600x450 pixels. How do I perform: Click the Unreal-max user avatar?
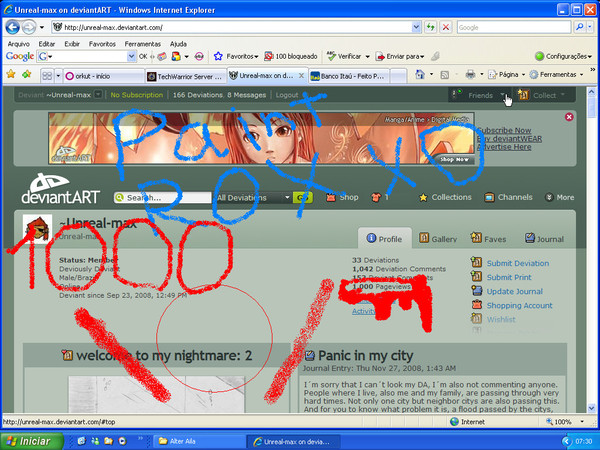(x=38, y=229)
